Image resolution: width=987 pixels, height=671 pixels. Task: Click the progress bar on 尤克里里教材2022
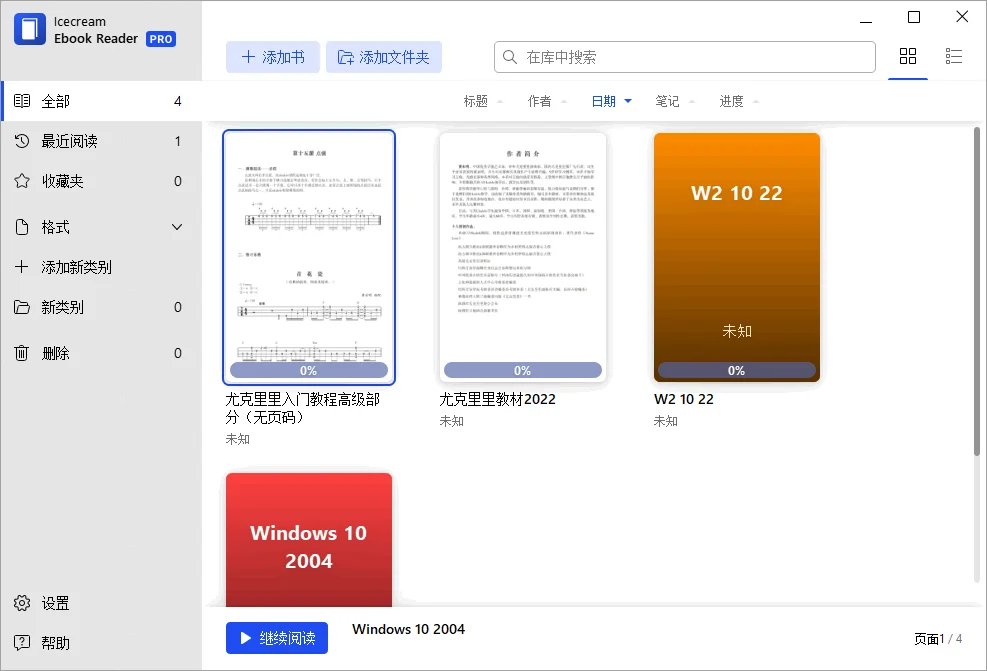point(522,369)
